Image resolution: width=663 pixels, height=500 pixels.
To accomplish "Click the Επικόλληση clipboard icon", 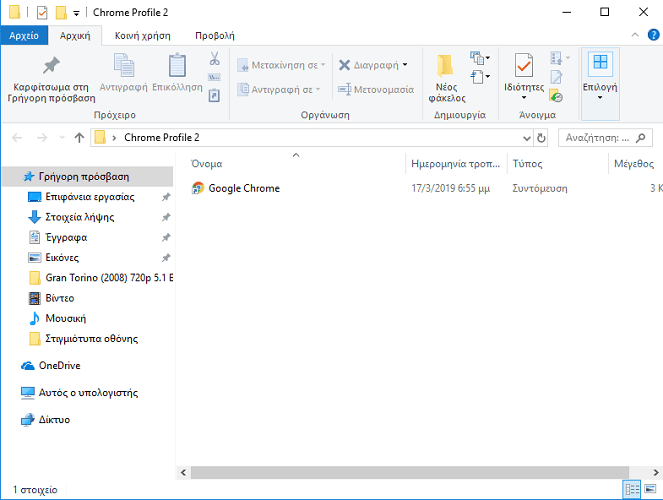I will (x=177, y=65).
